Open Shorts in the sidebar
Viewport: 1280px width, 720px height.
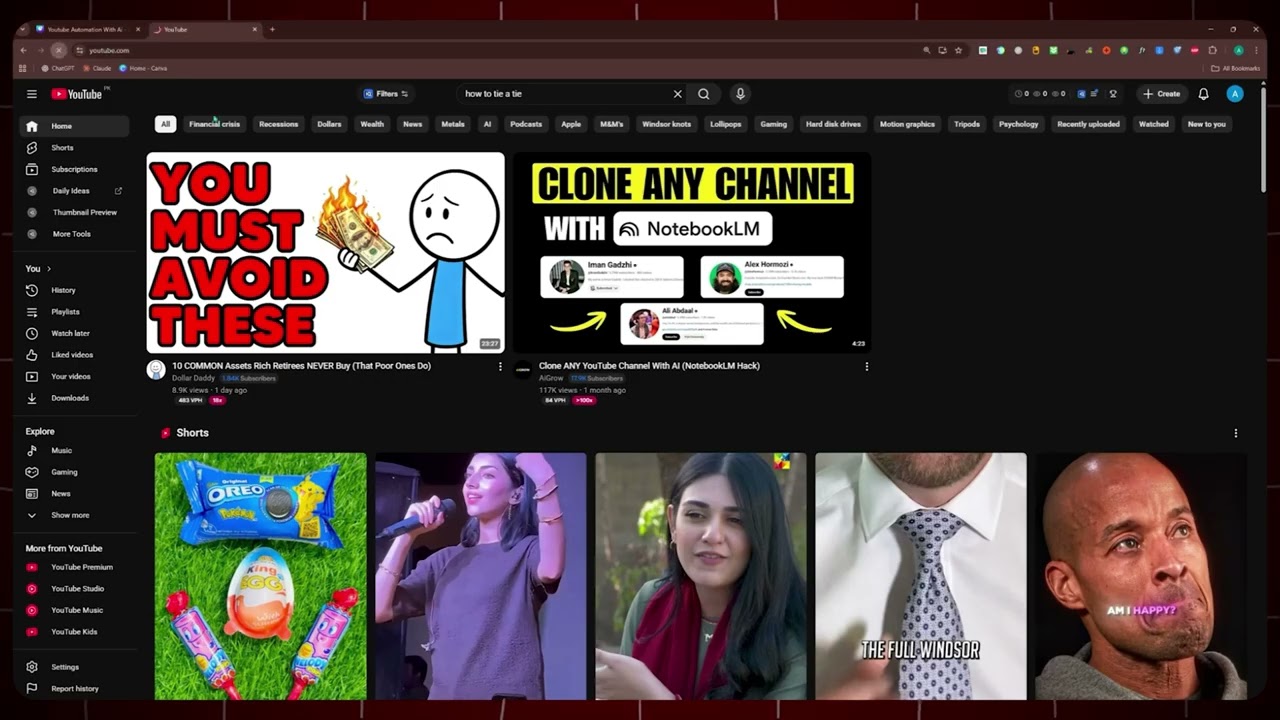coord(74,148)
